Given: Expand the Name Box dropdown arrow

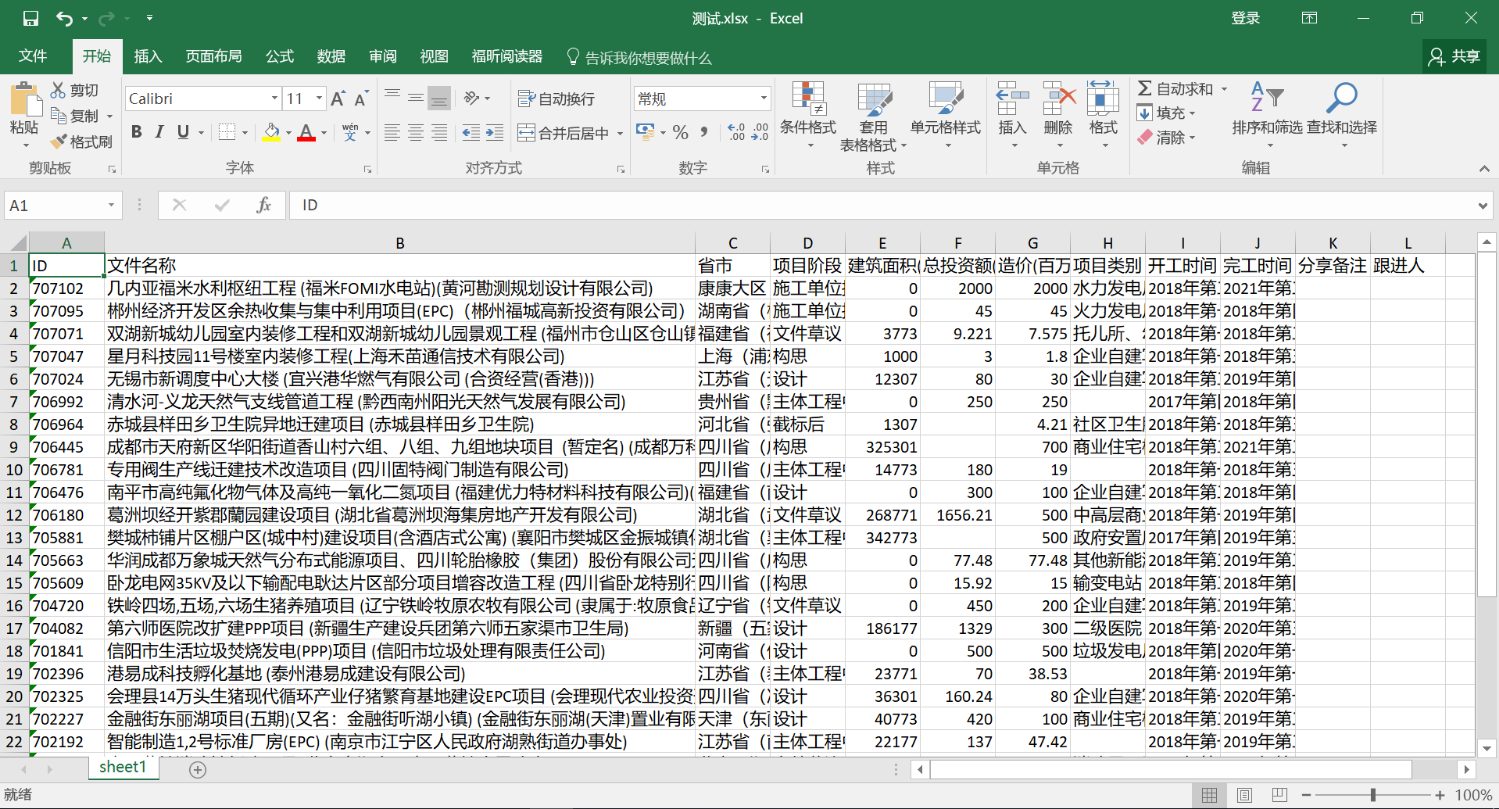Looking at the screenshot, I should pyautogui.click(x=112, y=205).
